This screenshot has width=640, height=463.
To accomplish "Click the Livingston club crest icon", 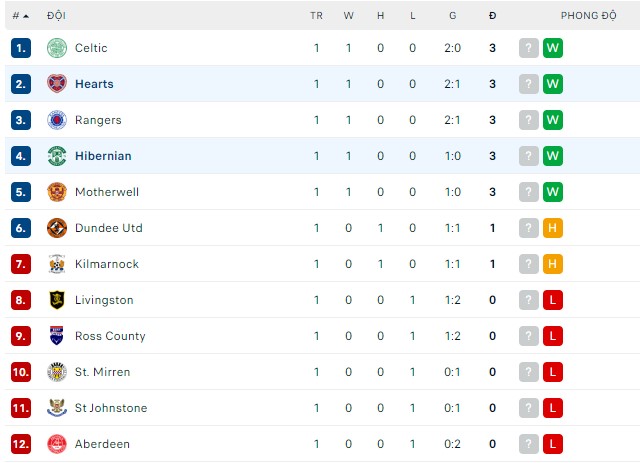I will coord(56,300).
